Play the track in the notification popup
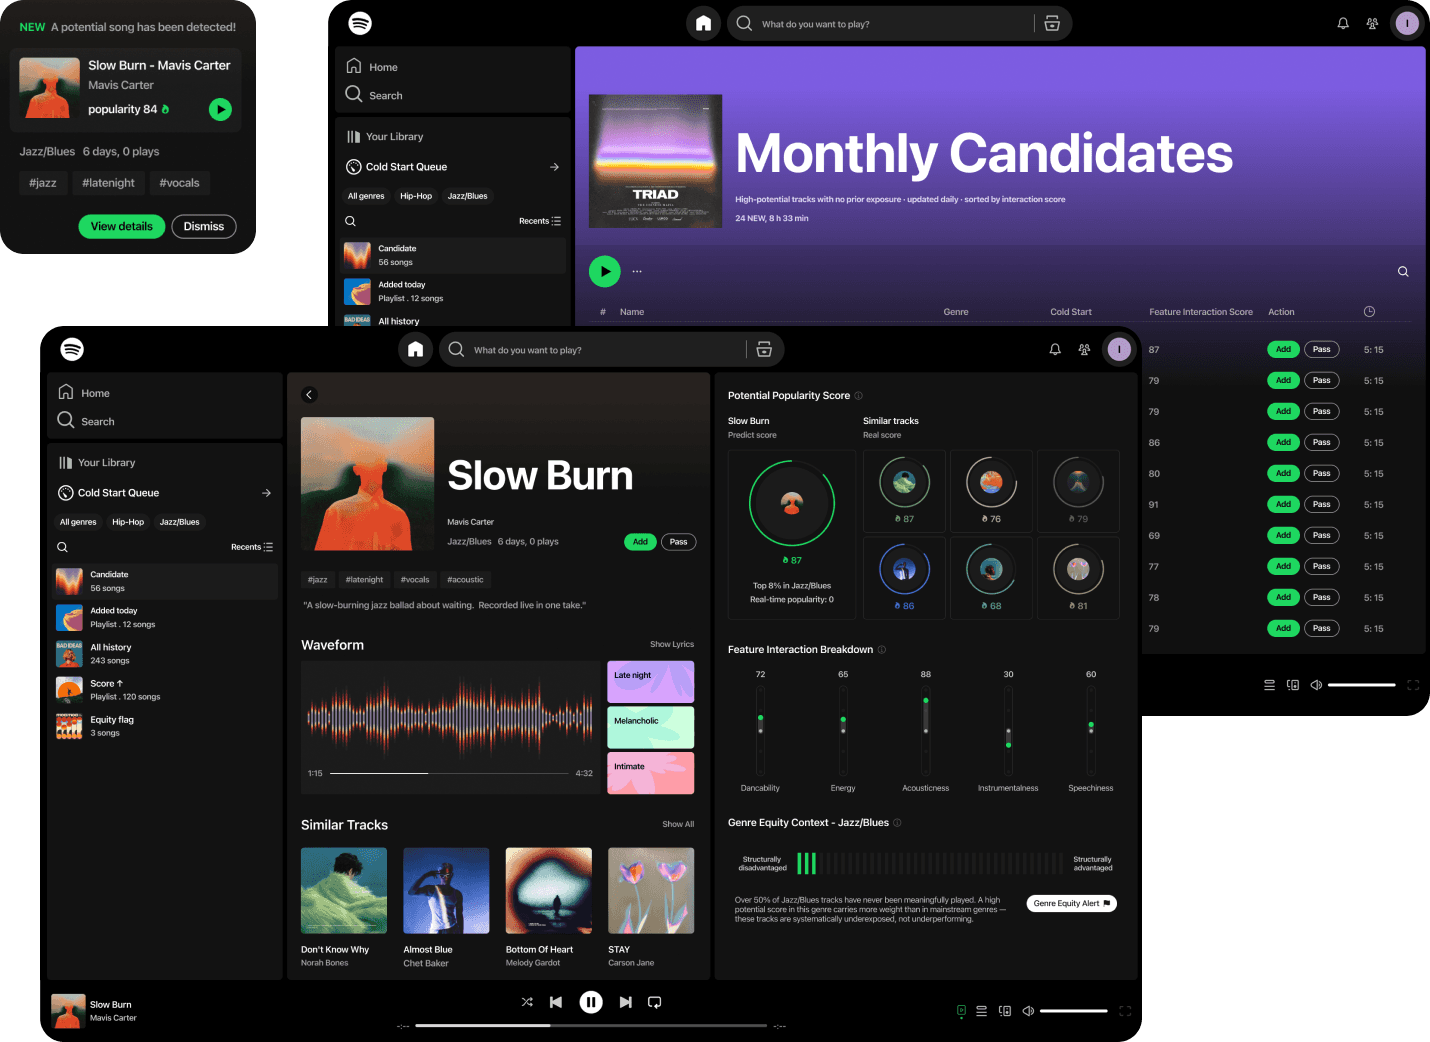 [220, 110]
